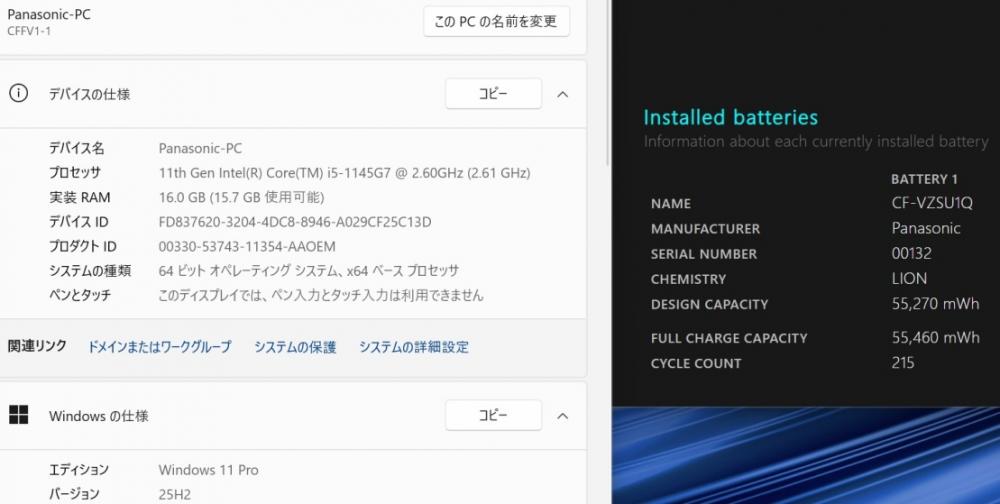Select the version value 25H2
The image size is (1000, 504).
tap(175, 494)
